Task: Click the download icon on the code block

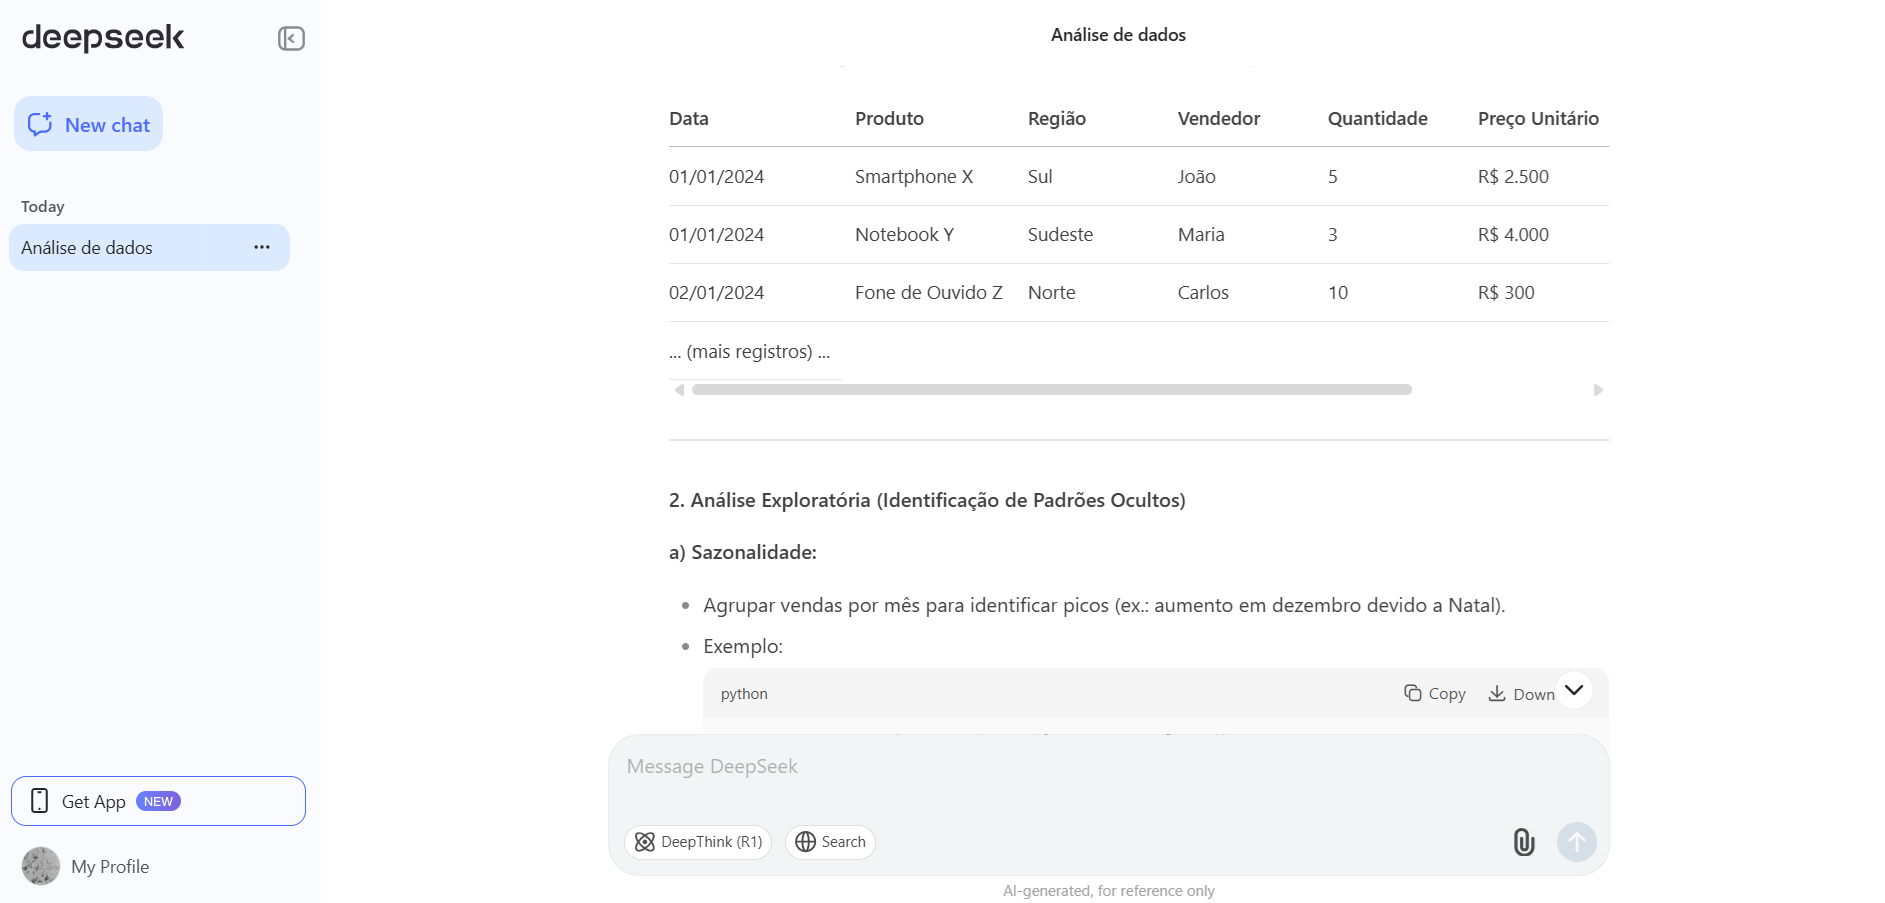Action: click(x=1498, y=693)
